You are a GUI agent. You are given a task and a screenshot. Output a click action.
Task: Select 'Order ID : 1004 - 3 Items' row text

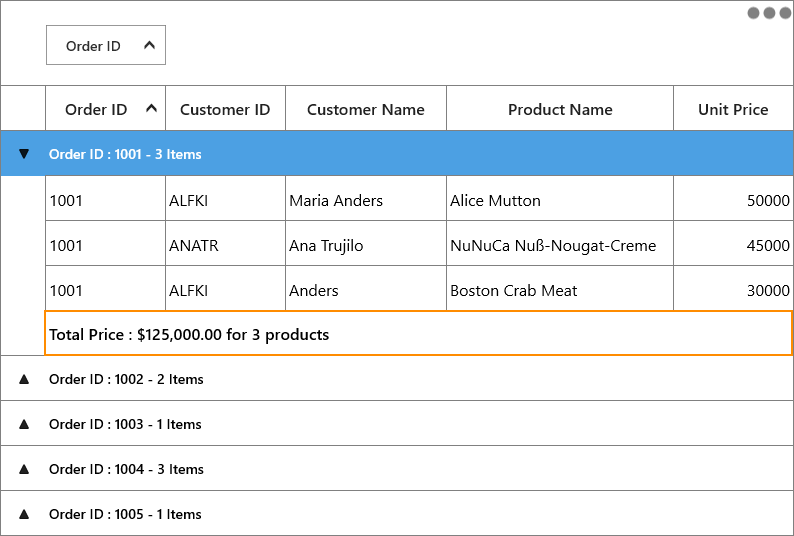click(126, 469)
